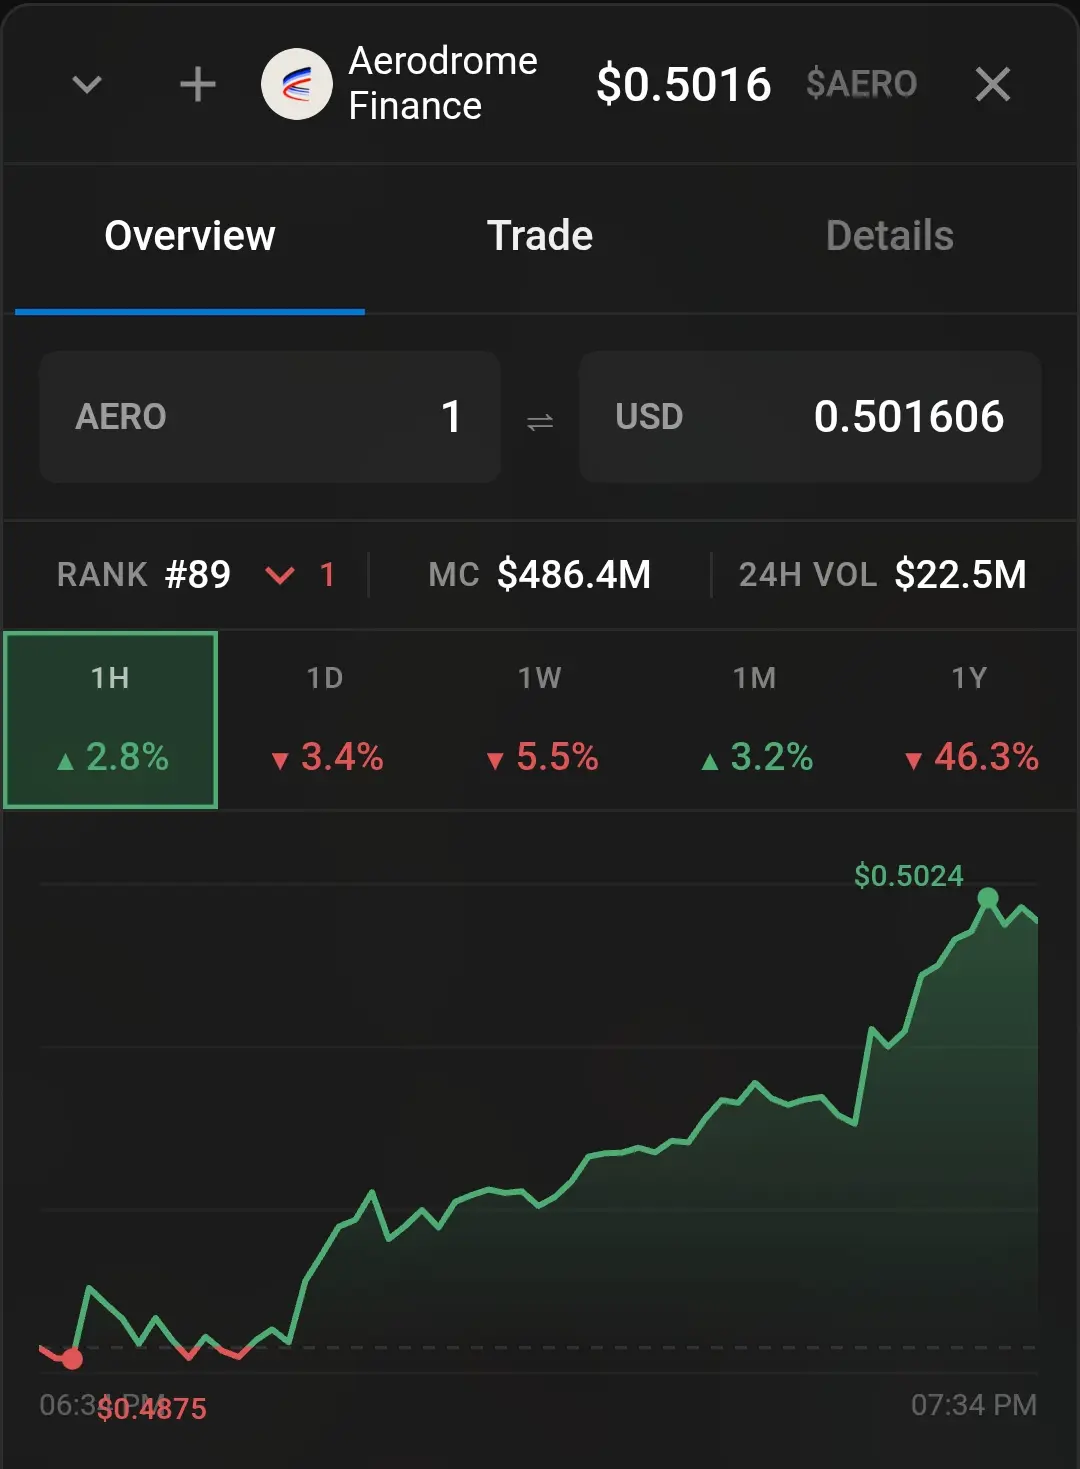Select the 1H timeframe
This screenshot has width=1080, height=1469.
pos(111,719)
